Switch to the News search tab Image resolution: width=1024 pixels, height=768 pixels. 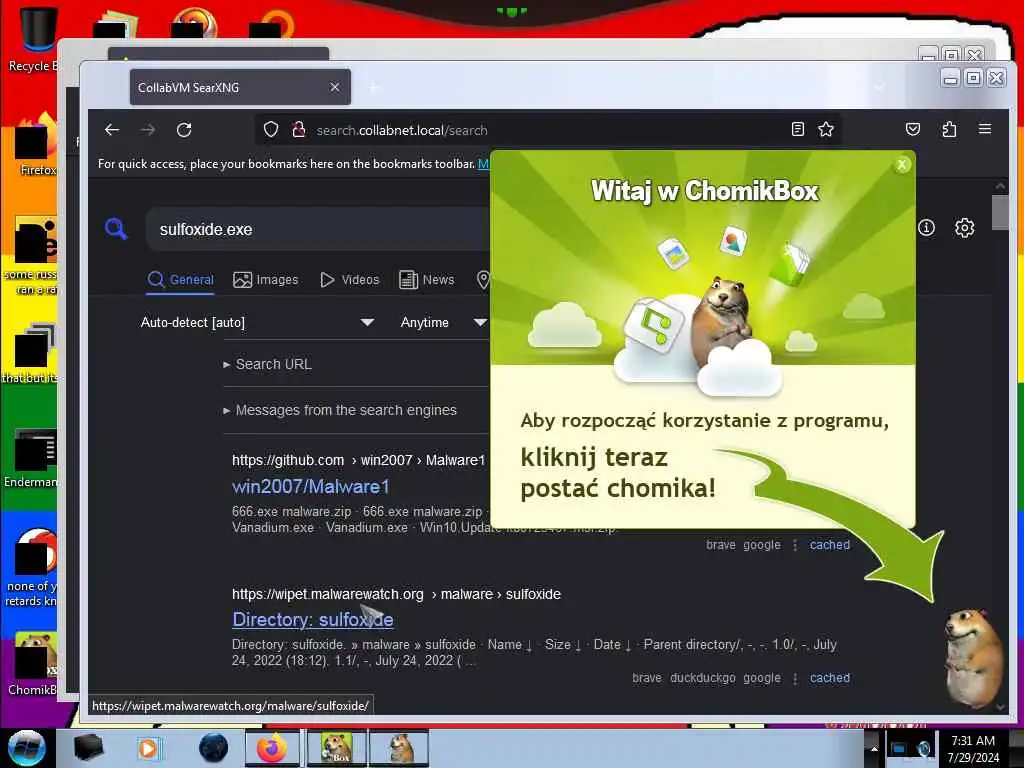pyautogui.click(x=426, y=280)
